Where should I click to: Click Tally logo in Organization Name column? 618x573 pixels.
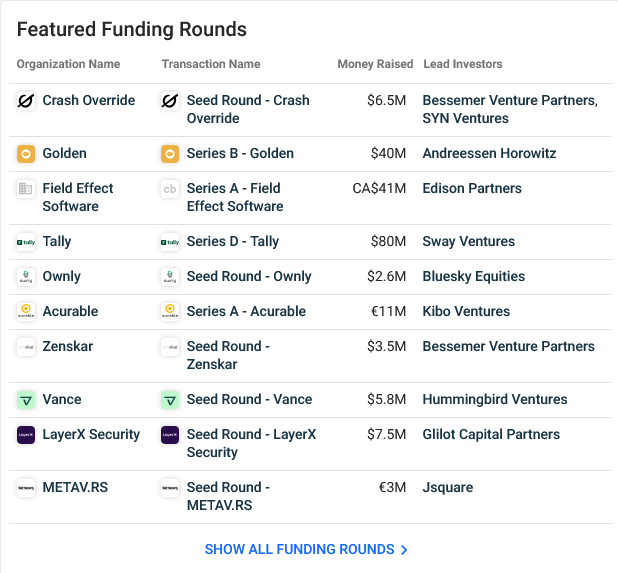26,242
